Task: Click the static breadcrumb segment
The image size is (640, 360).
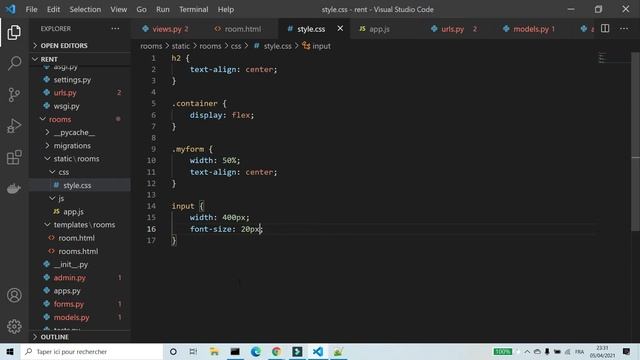Action: (x=180, y=46)
